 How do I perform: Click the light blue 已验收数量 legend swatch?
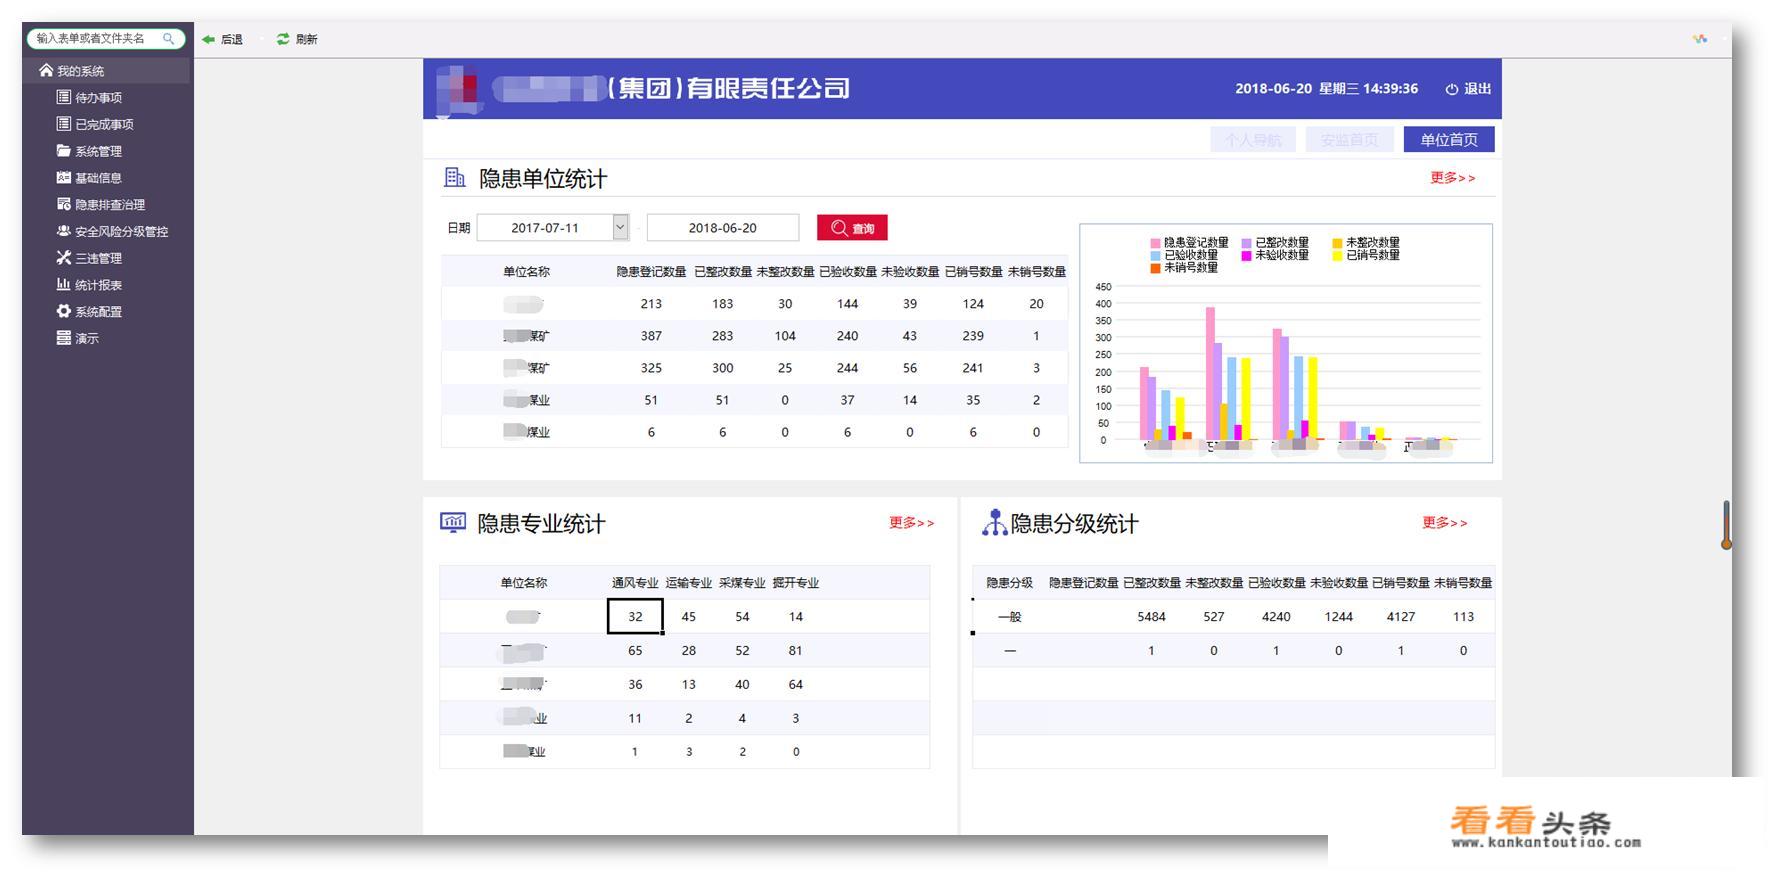(1155, 255)
